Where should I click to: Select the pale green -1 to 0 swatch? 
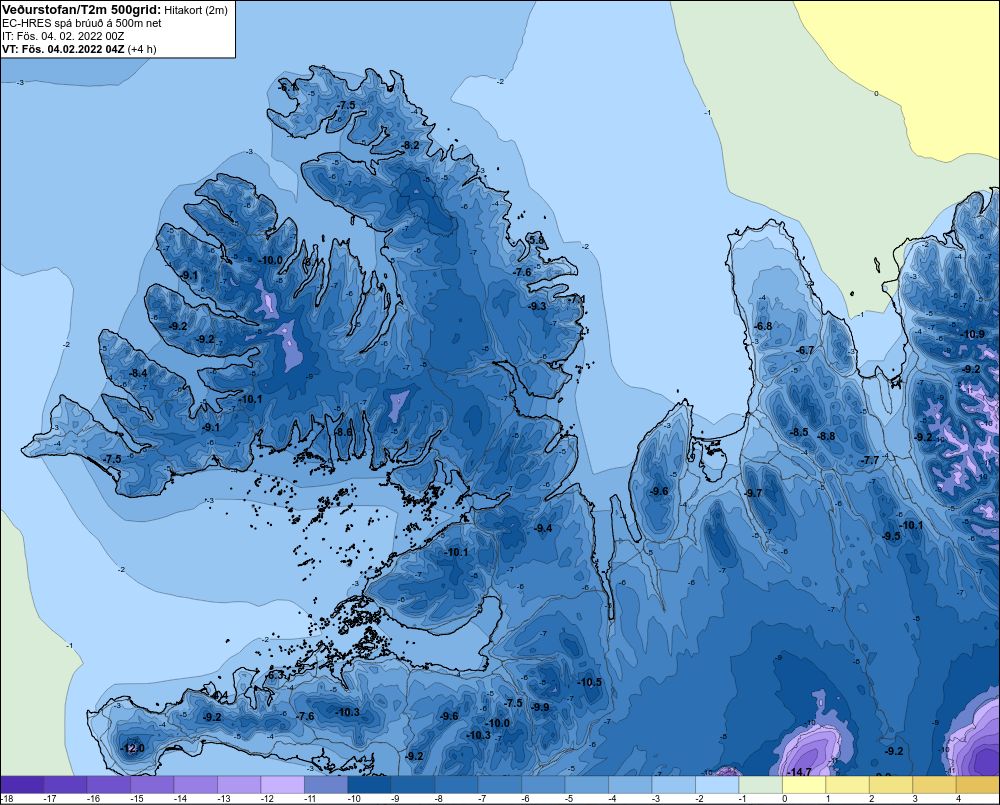click(x=760, y=785)
